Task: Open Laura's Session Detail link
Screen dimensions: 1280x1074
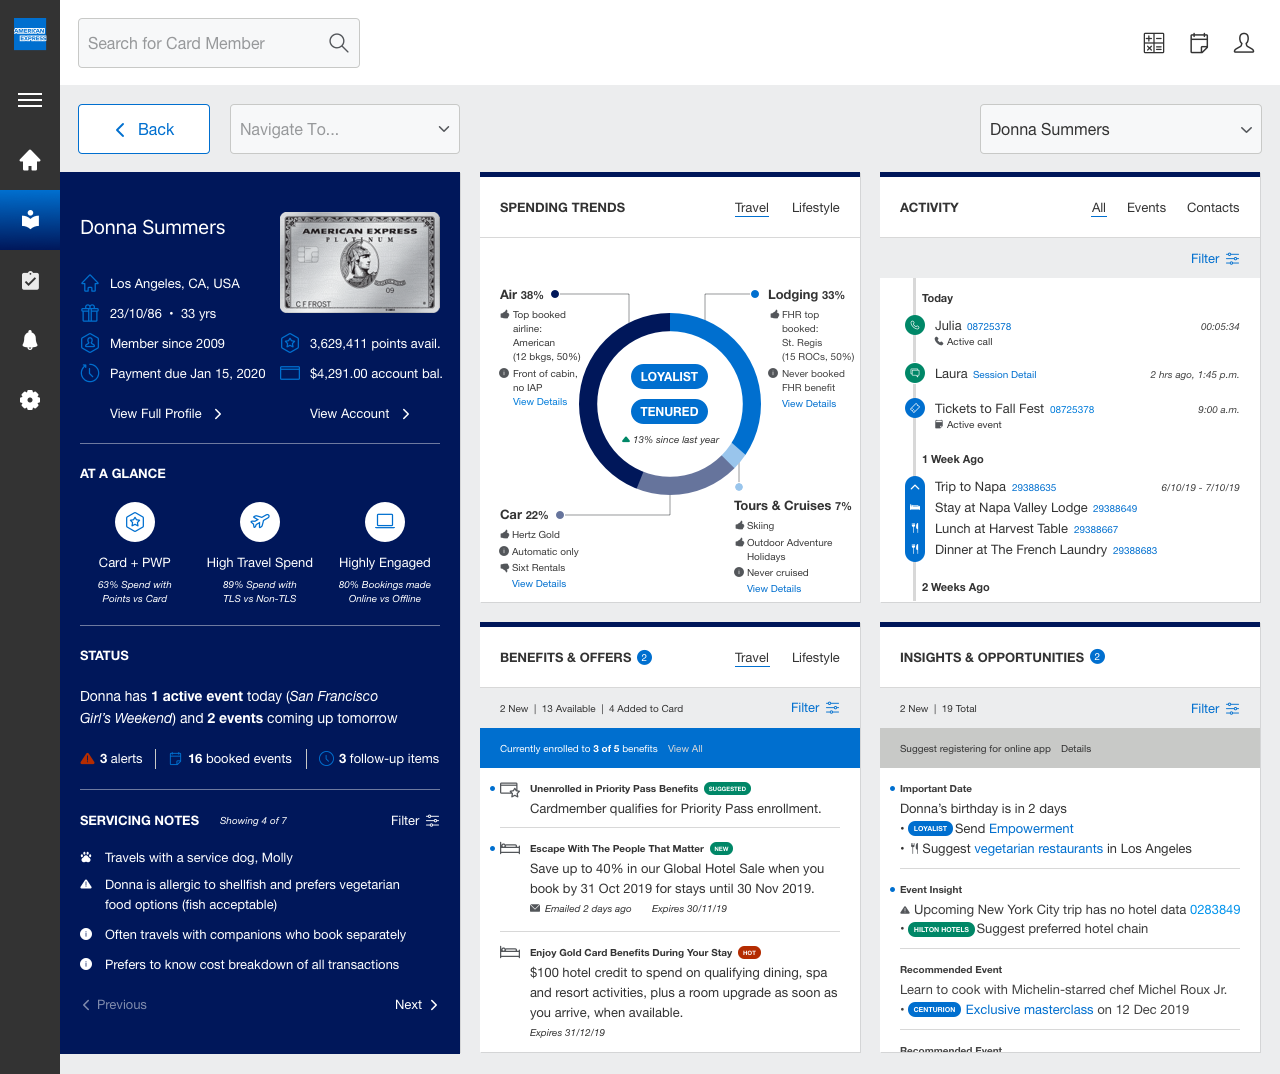Action: click(x=1004, y=375)
